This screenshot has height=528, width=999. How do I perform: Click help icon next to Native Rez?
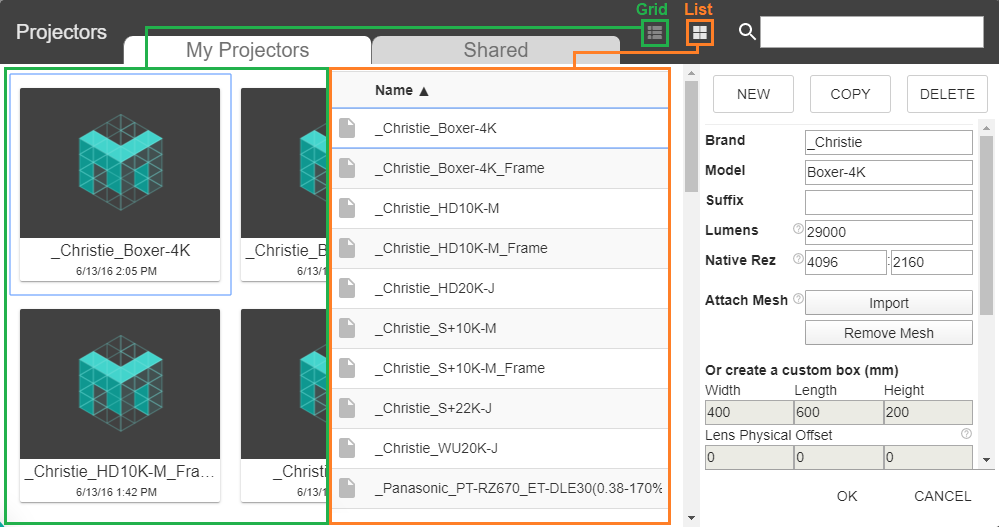(x=798, y=260)
